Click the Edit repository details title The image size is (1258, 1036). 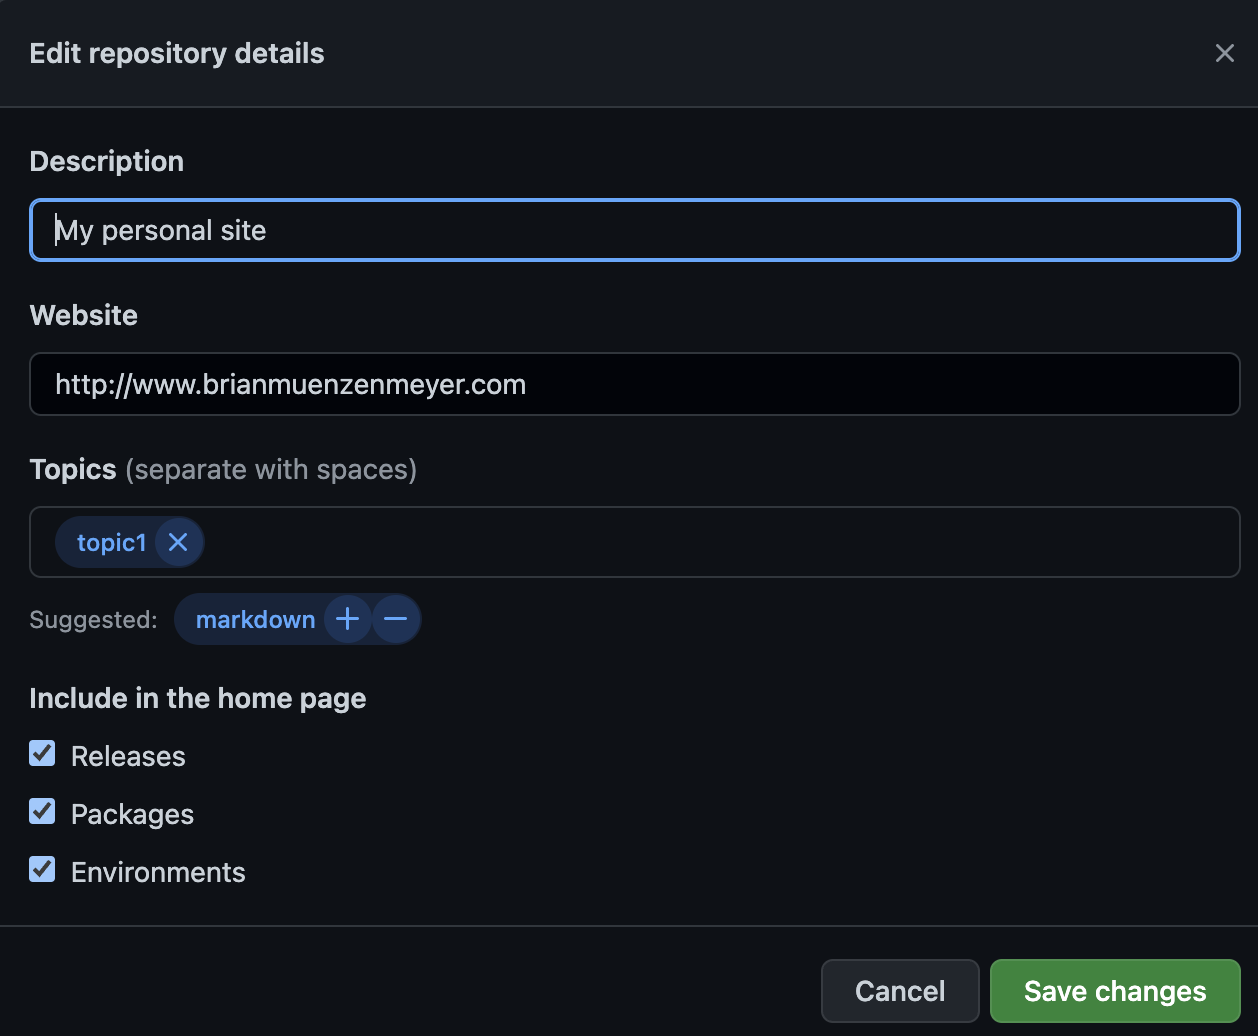point(176,53)
